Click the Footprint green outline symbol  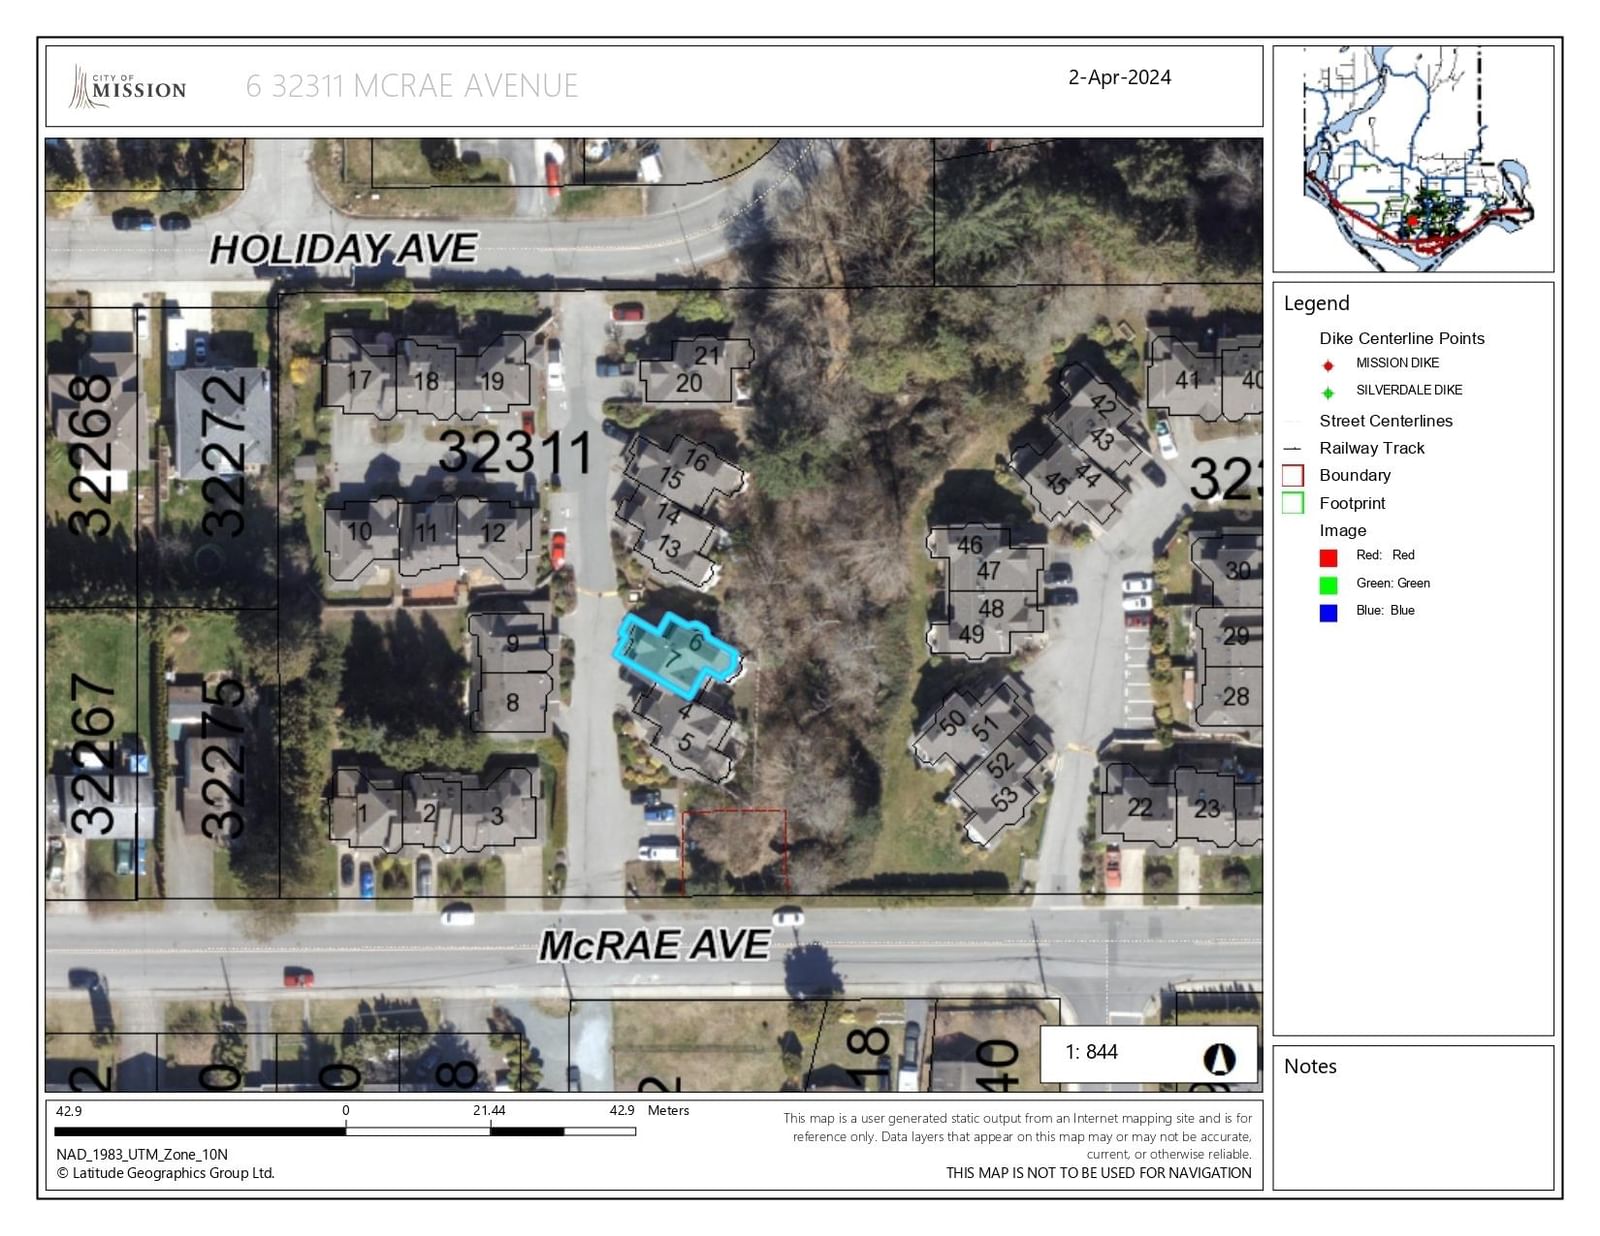[x=1293, y=503]
